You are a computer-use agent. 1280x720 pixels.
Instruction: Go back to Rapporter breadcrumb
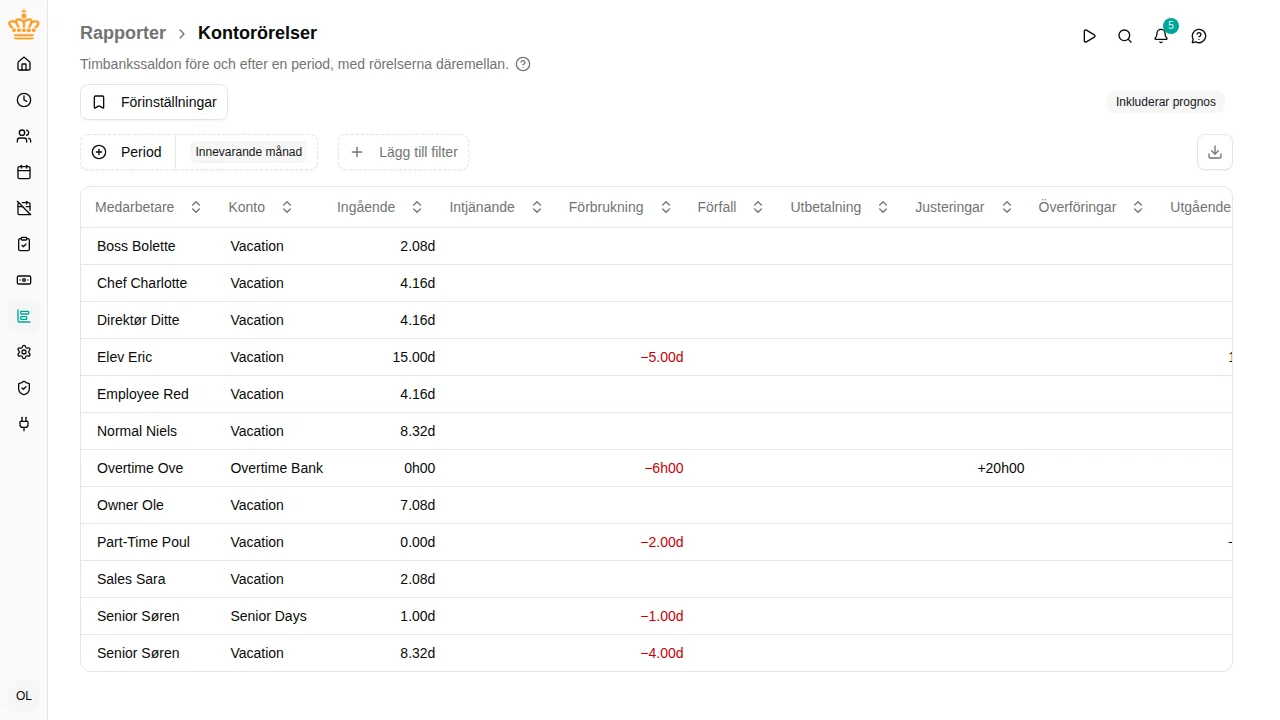[123, 33]
